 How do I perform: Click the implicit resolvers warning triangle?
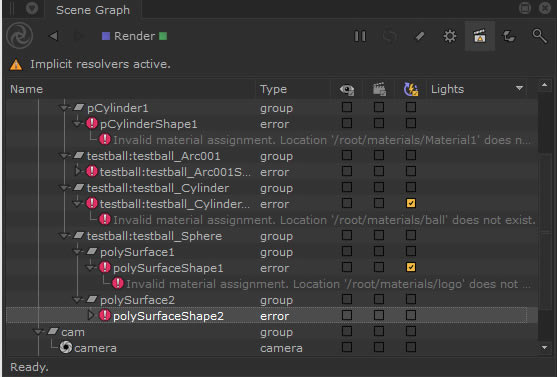click(16, 65)
